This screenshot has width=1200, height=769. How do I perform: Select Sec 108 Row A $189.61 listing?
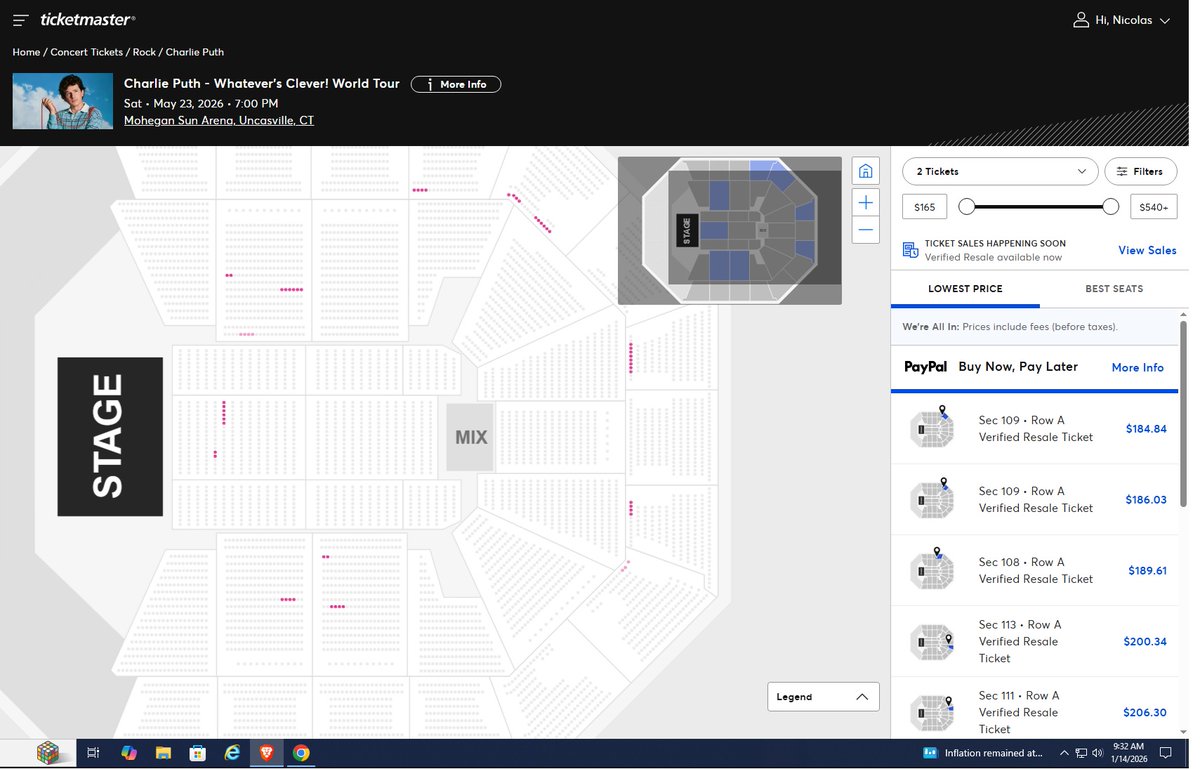pyautogui.click(x=1034, y=571)
